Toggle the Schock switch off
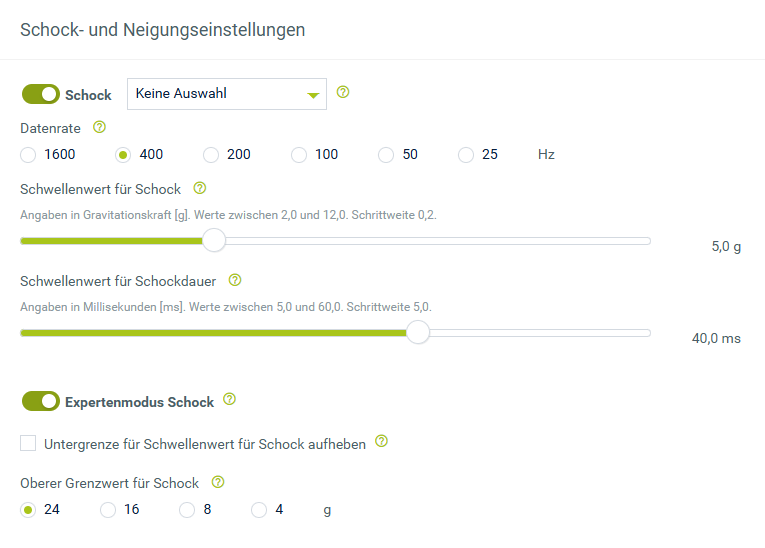The width and height of the screenshot is (765, 548). pyautogui.click(x=41, y=94)
